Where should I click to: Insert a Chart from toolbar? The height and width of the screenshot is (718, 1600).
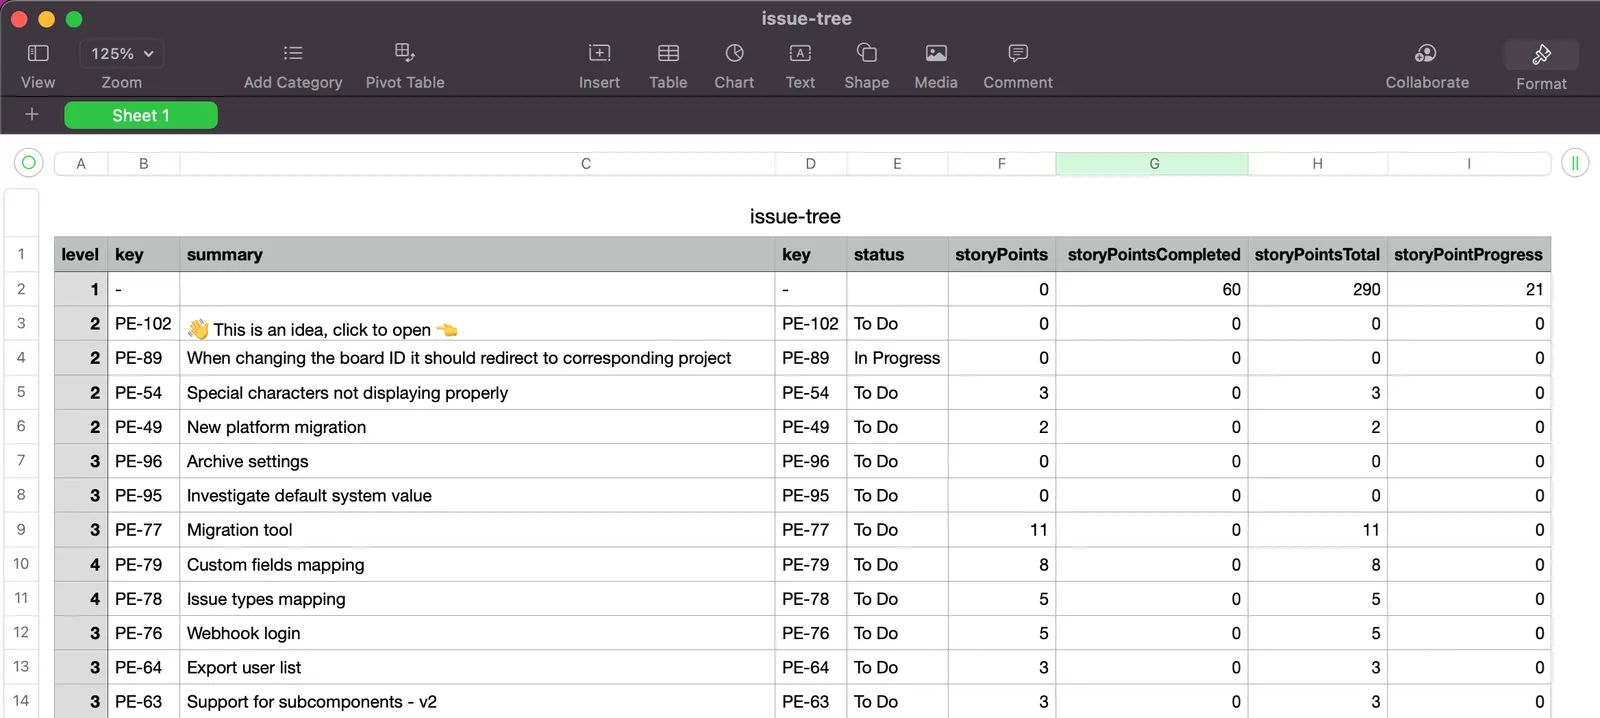pyautogui.click(x=734, y=54)
